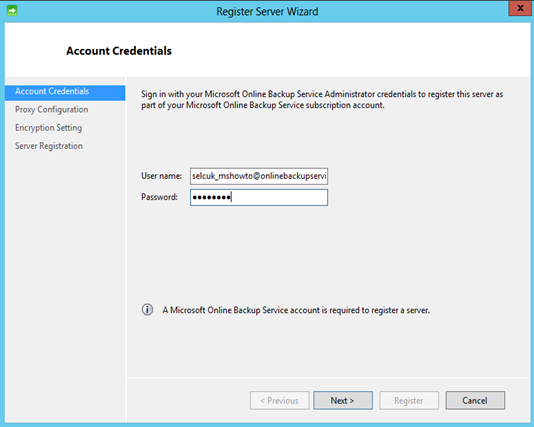This screenshot has height=427, width=534.
Task: Click the text 'A Microsoft Online Backup Service account is required'
Action: pos(296,310)
